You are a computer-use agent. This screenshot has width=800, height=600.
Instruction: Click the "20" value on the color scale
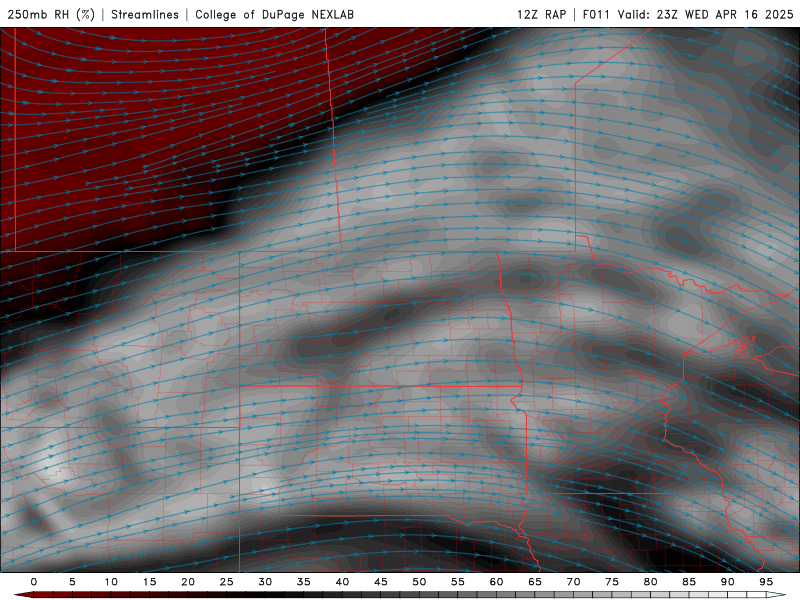[x=188, y=582]
